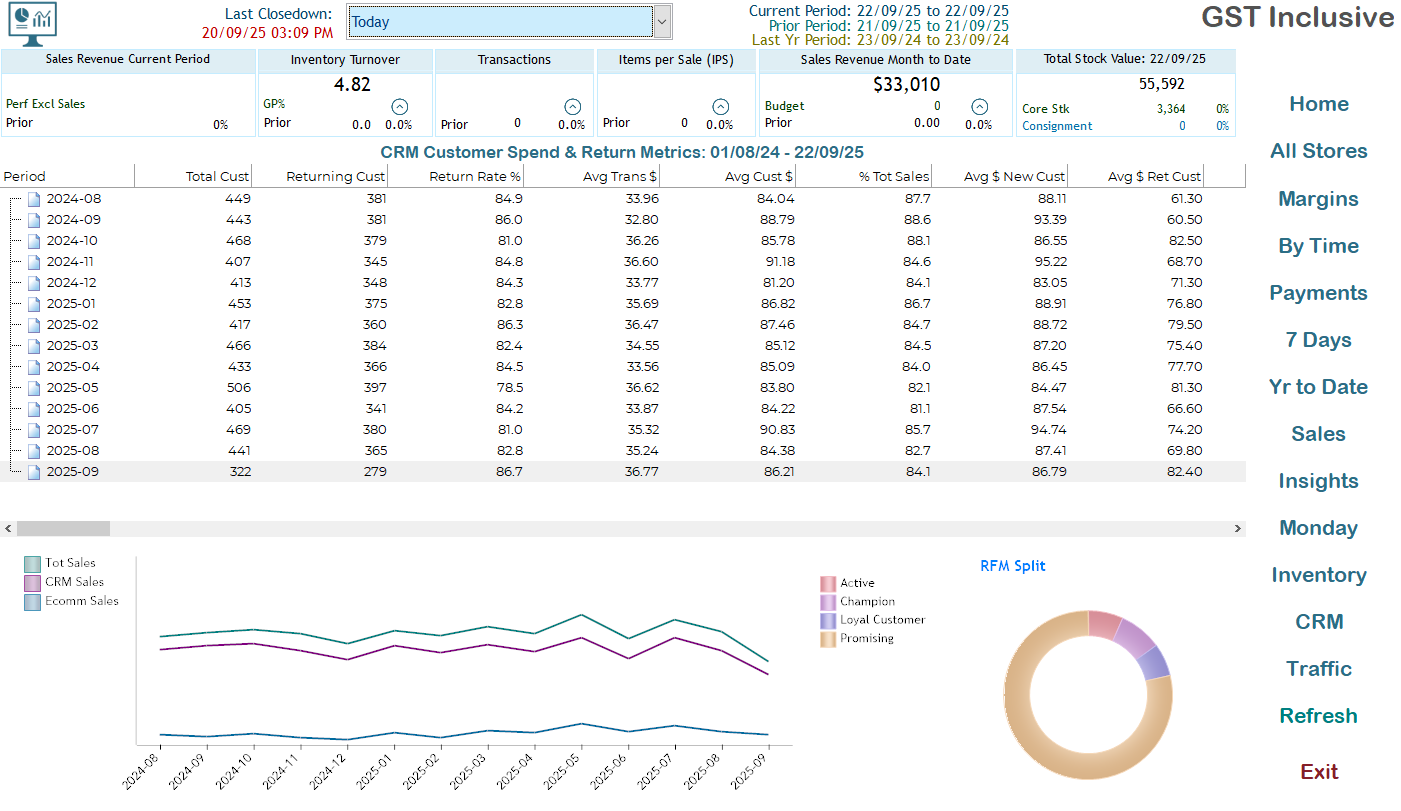This screenshot has height=811, width=1401.
Task: Click the Transactions circled arrow icon
Action: click(x=572, y=106)
